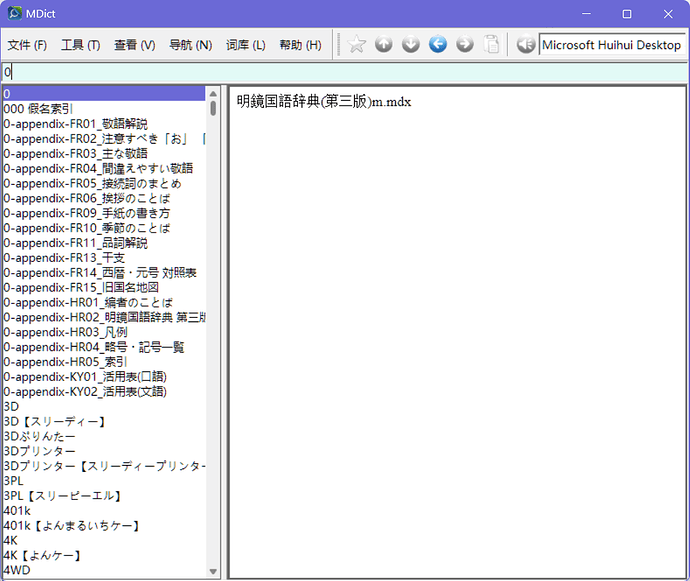This screenshot has height=581, width=690.
Task: Click the favorites star icon
Action: click(356, 44)
